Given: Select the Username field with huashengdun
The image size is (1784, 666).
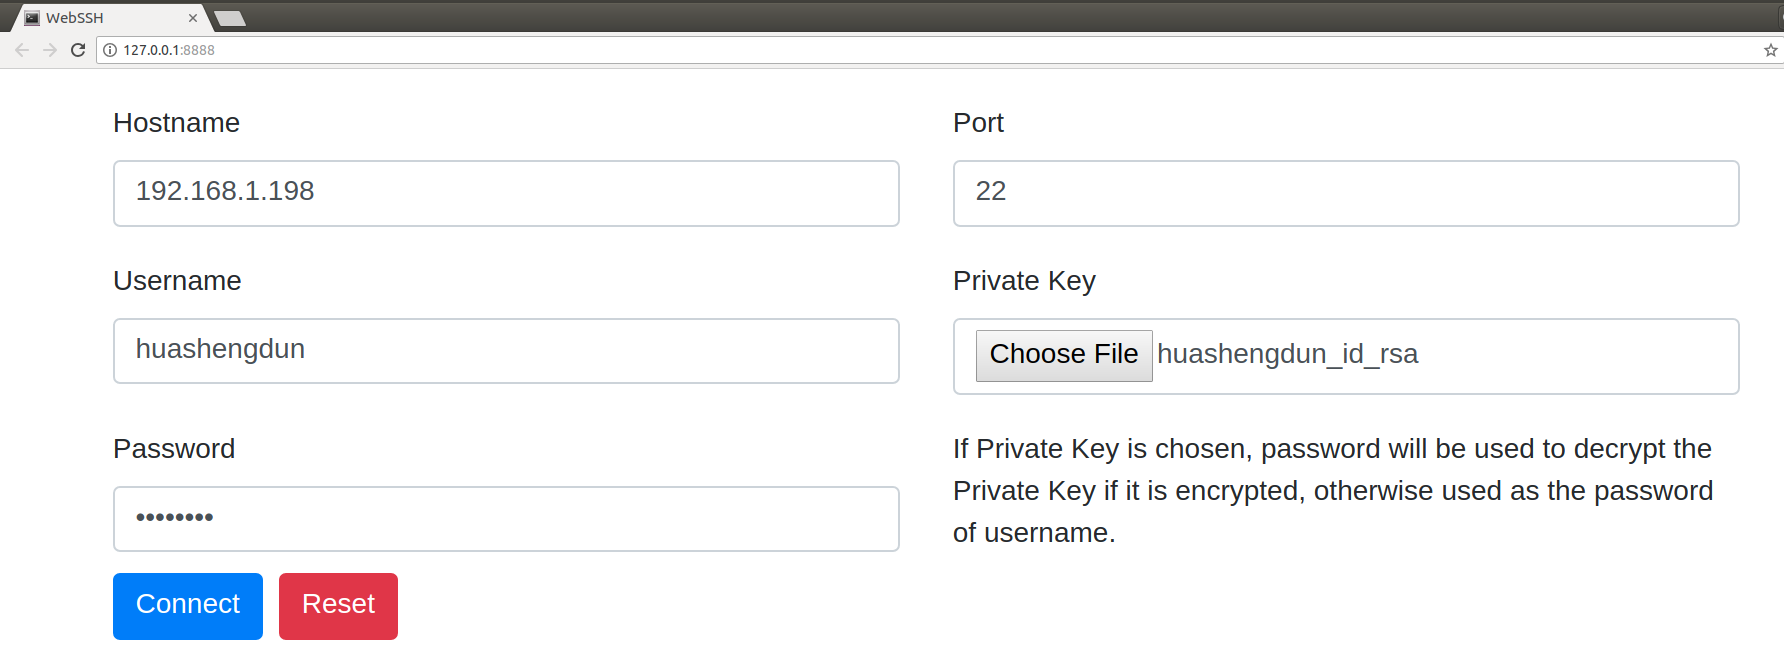Looking at the screenshot, I should [506, 351].
